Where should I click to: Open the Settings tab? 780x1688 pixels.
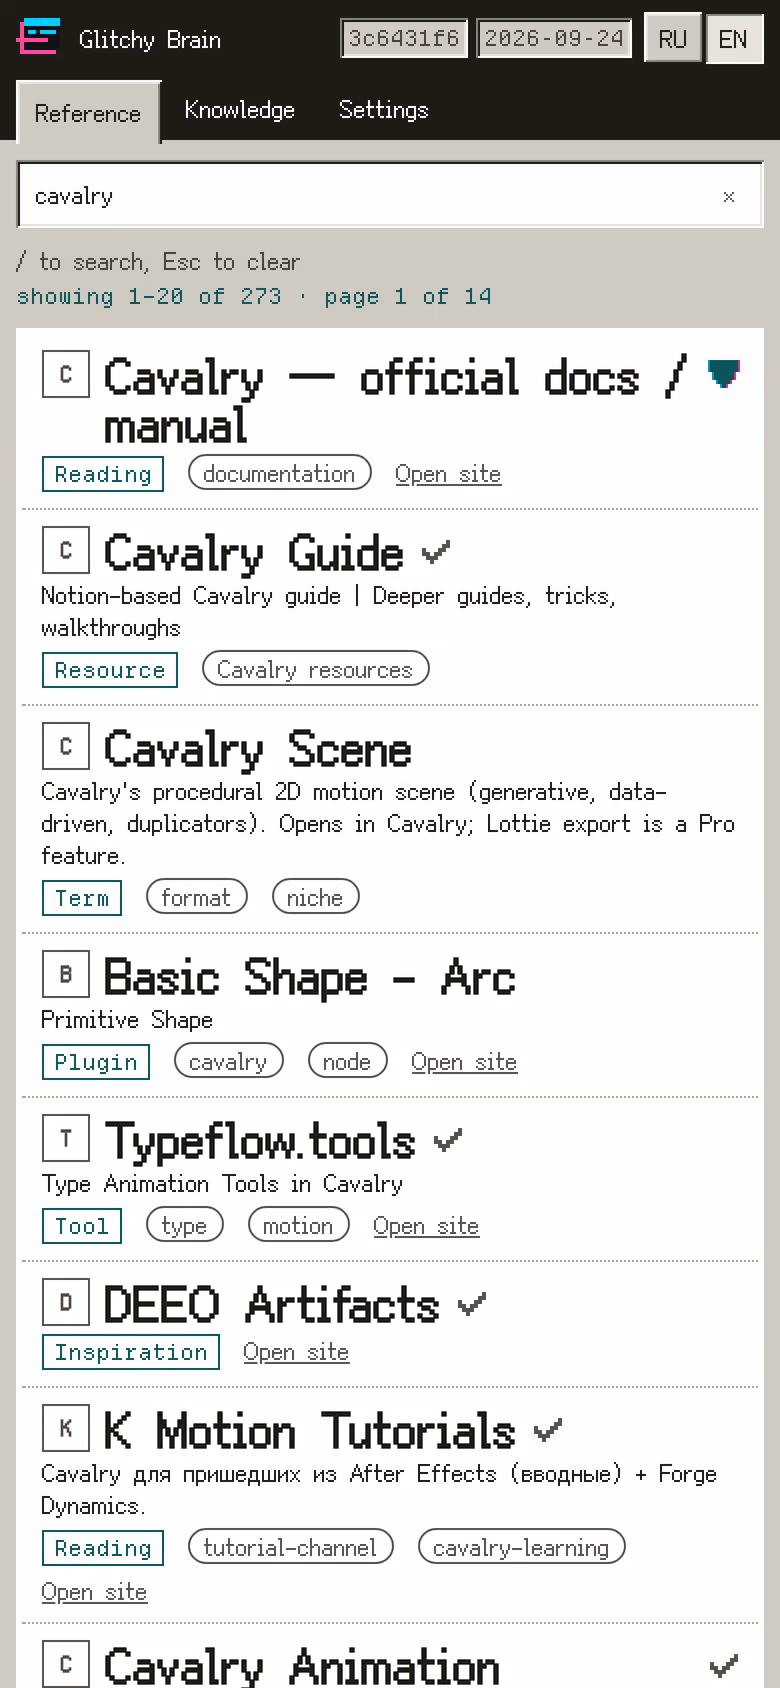pos(384,110)
